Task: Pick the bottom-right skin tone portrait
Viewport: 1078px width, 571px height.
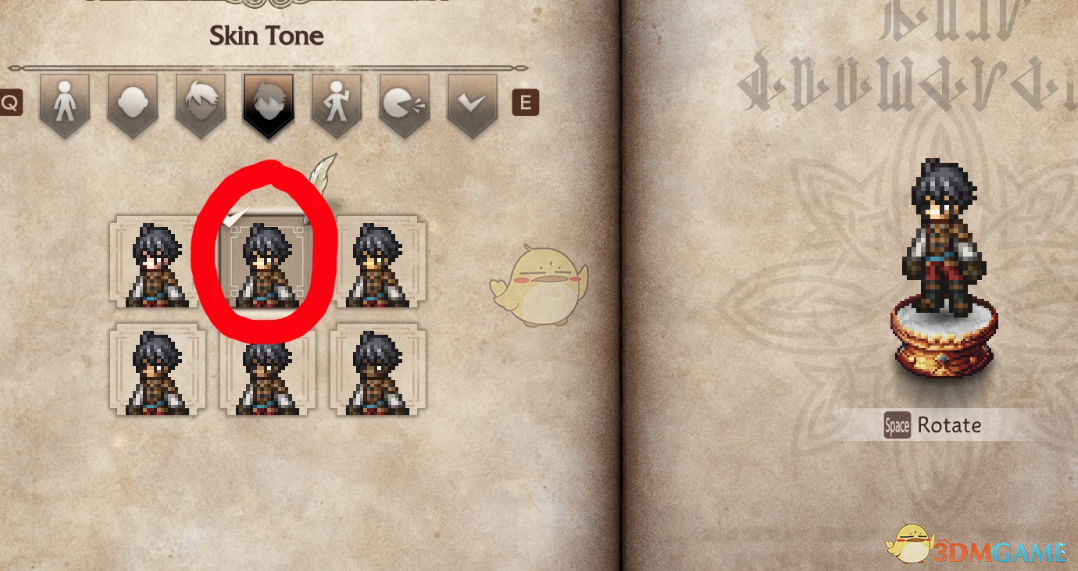Action: tap(377, 370)
